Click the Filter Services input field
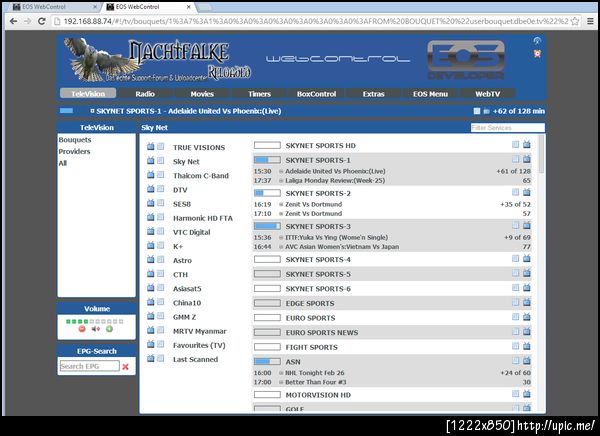The height and width of the screenshot is (436, 600). point(507,127)
